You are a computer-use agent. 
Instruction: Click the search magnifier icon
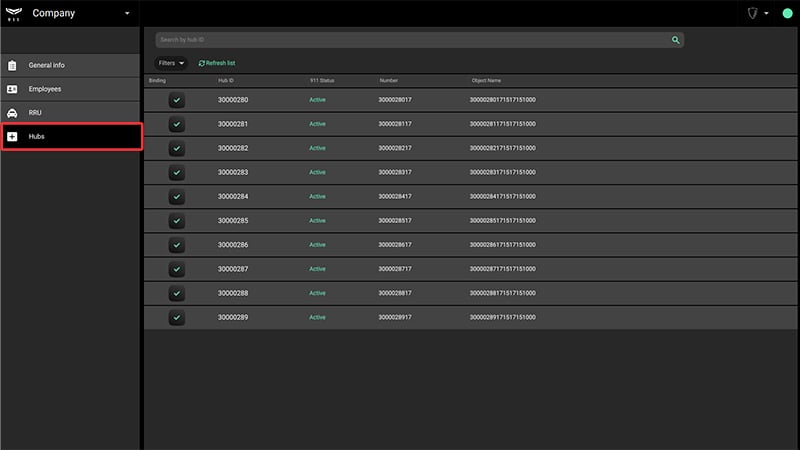(676, 40)
